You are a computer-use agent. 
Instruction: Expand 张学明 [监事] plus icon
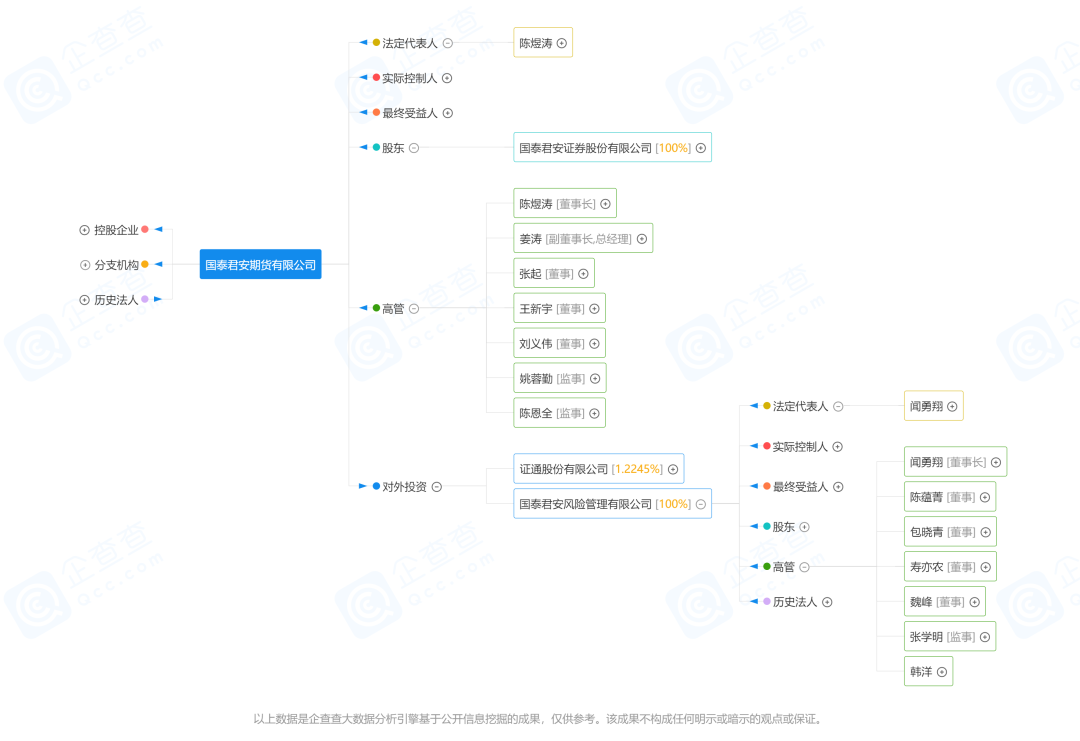click(985, 637)
